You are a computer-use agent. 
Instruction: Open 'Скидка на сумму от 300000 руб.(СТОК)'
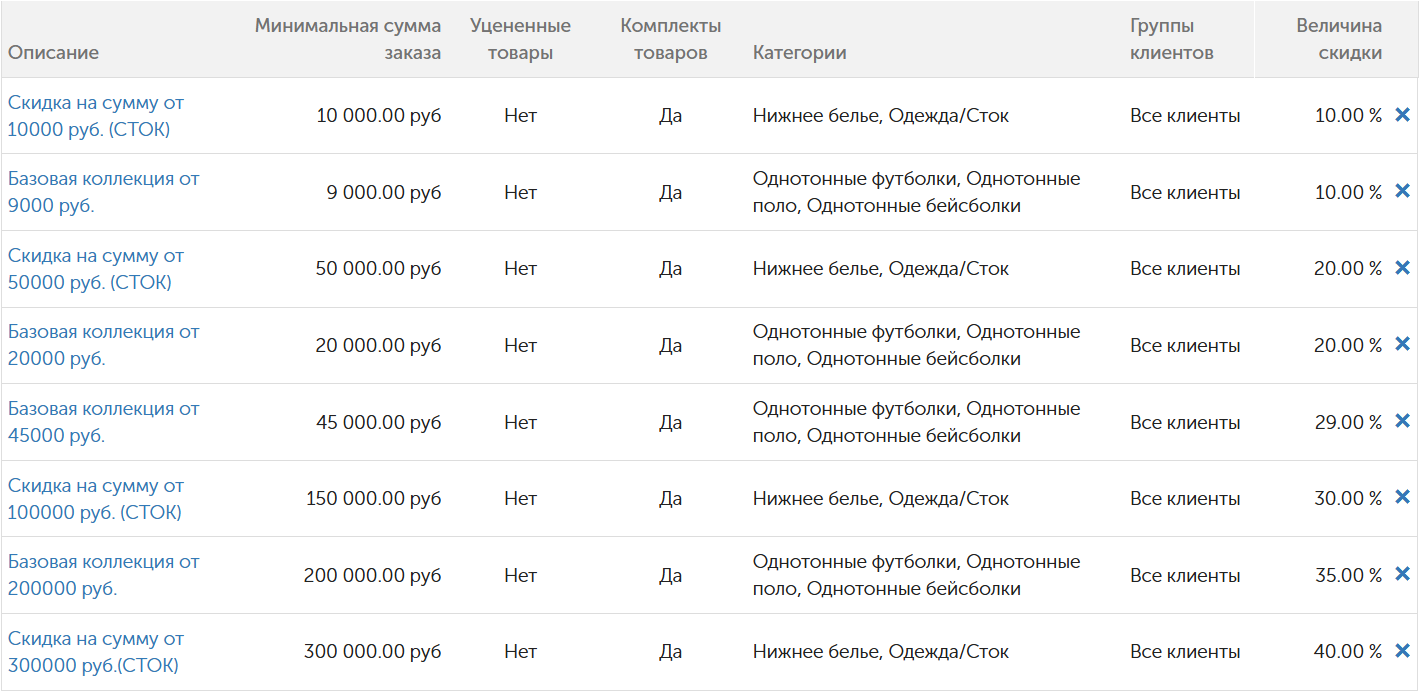pos(96,652)
